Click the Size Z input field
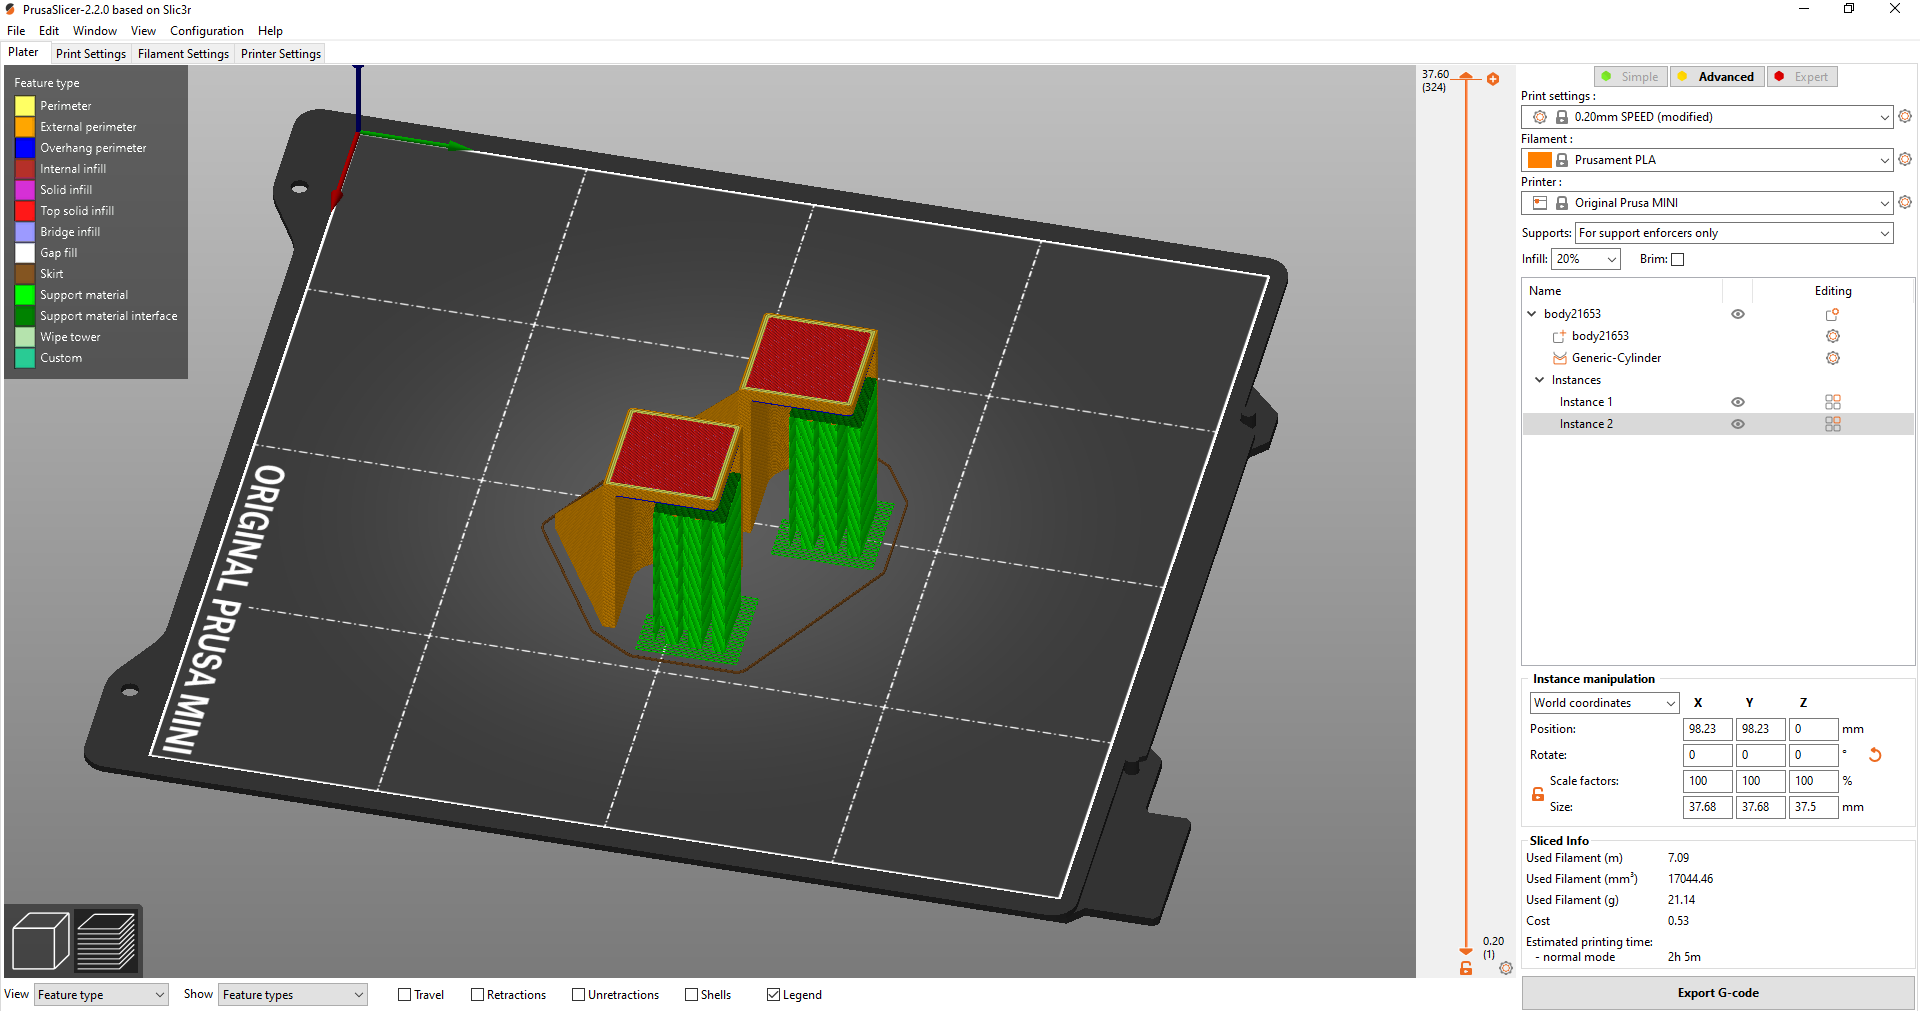This screenshot has width=1920, height=1011. (x=1814, y=807)
